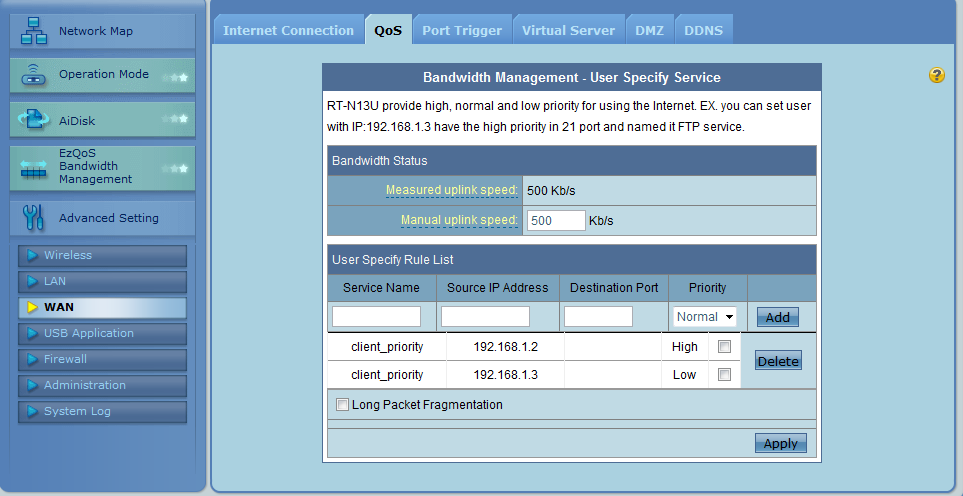Click the High priority value
This screenshot has height=496, width=963.
coord(685,347)
